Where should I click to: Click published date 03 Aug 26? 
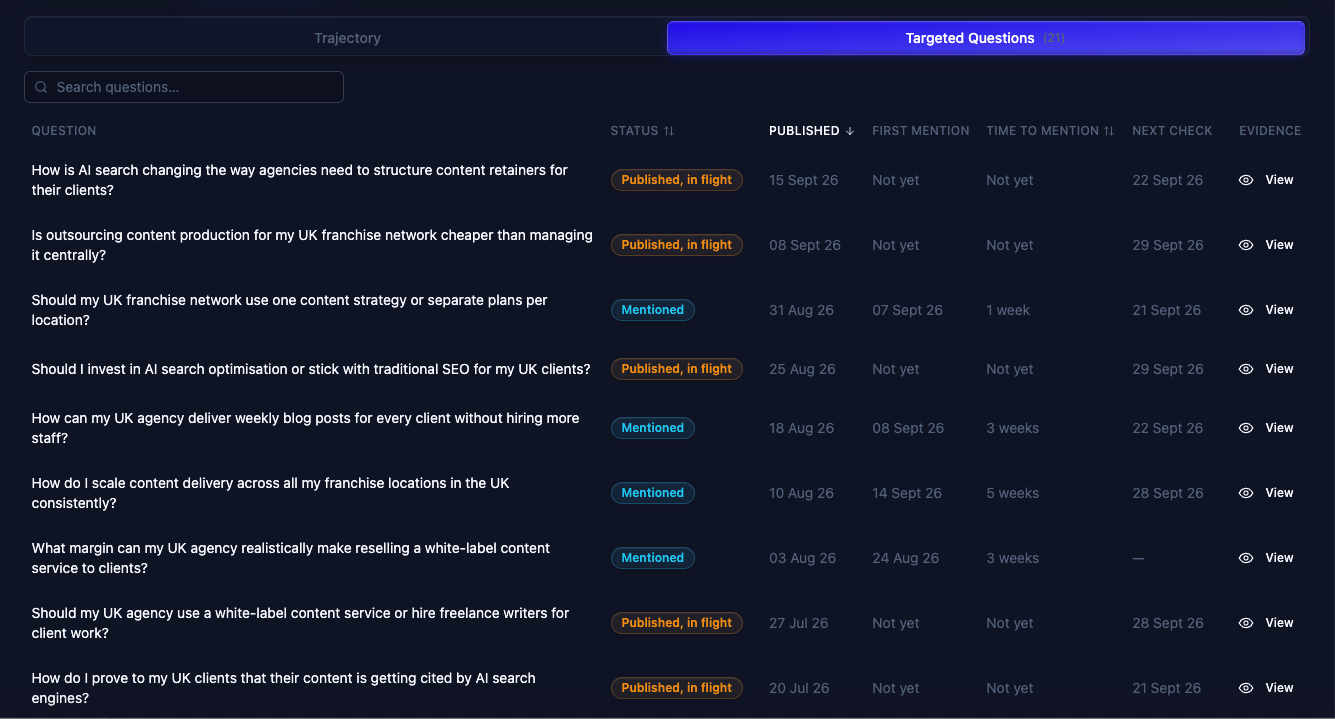click(802, 558)
